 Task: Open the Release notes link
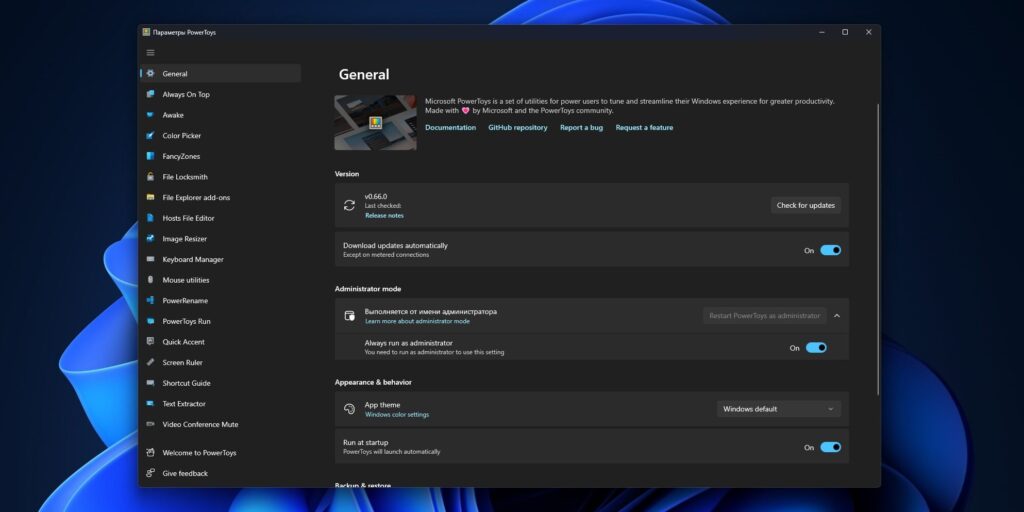[x=384, y=216]
